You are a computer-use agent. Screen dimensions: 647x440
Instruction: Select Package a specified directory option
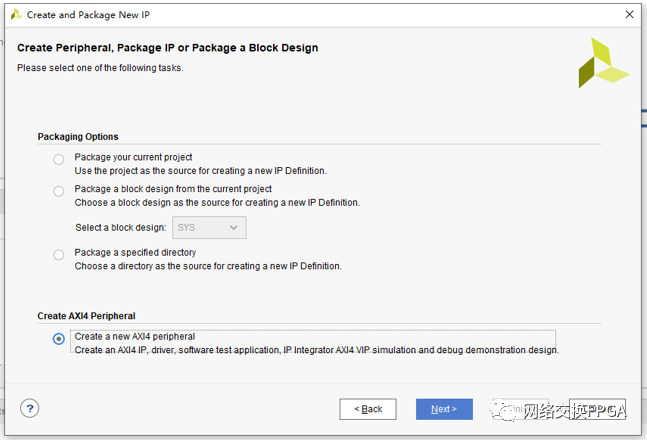(59, 255)
